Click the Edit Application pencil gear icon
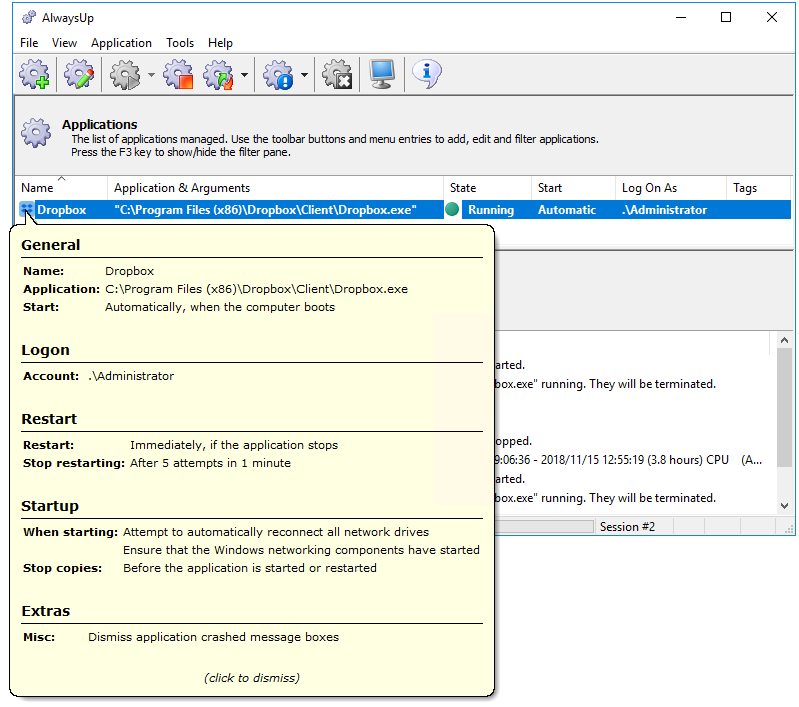Screen dimensions: 799x707 (79, 74)
